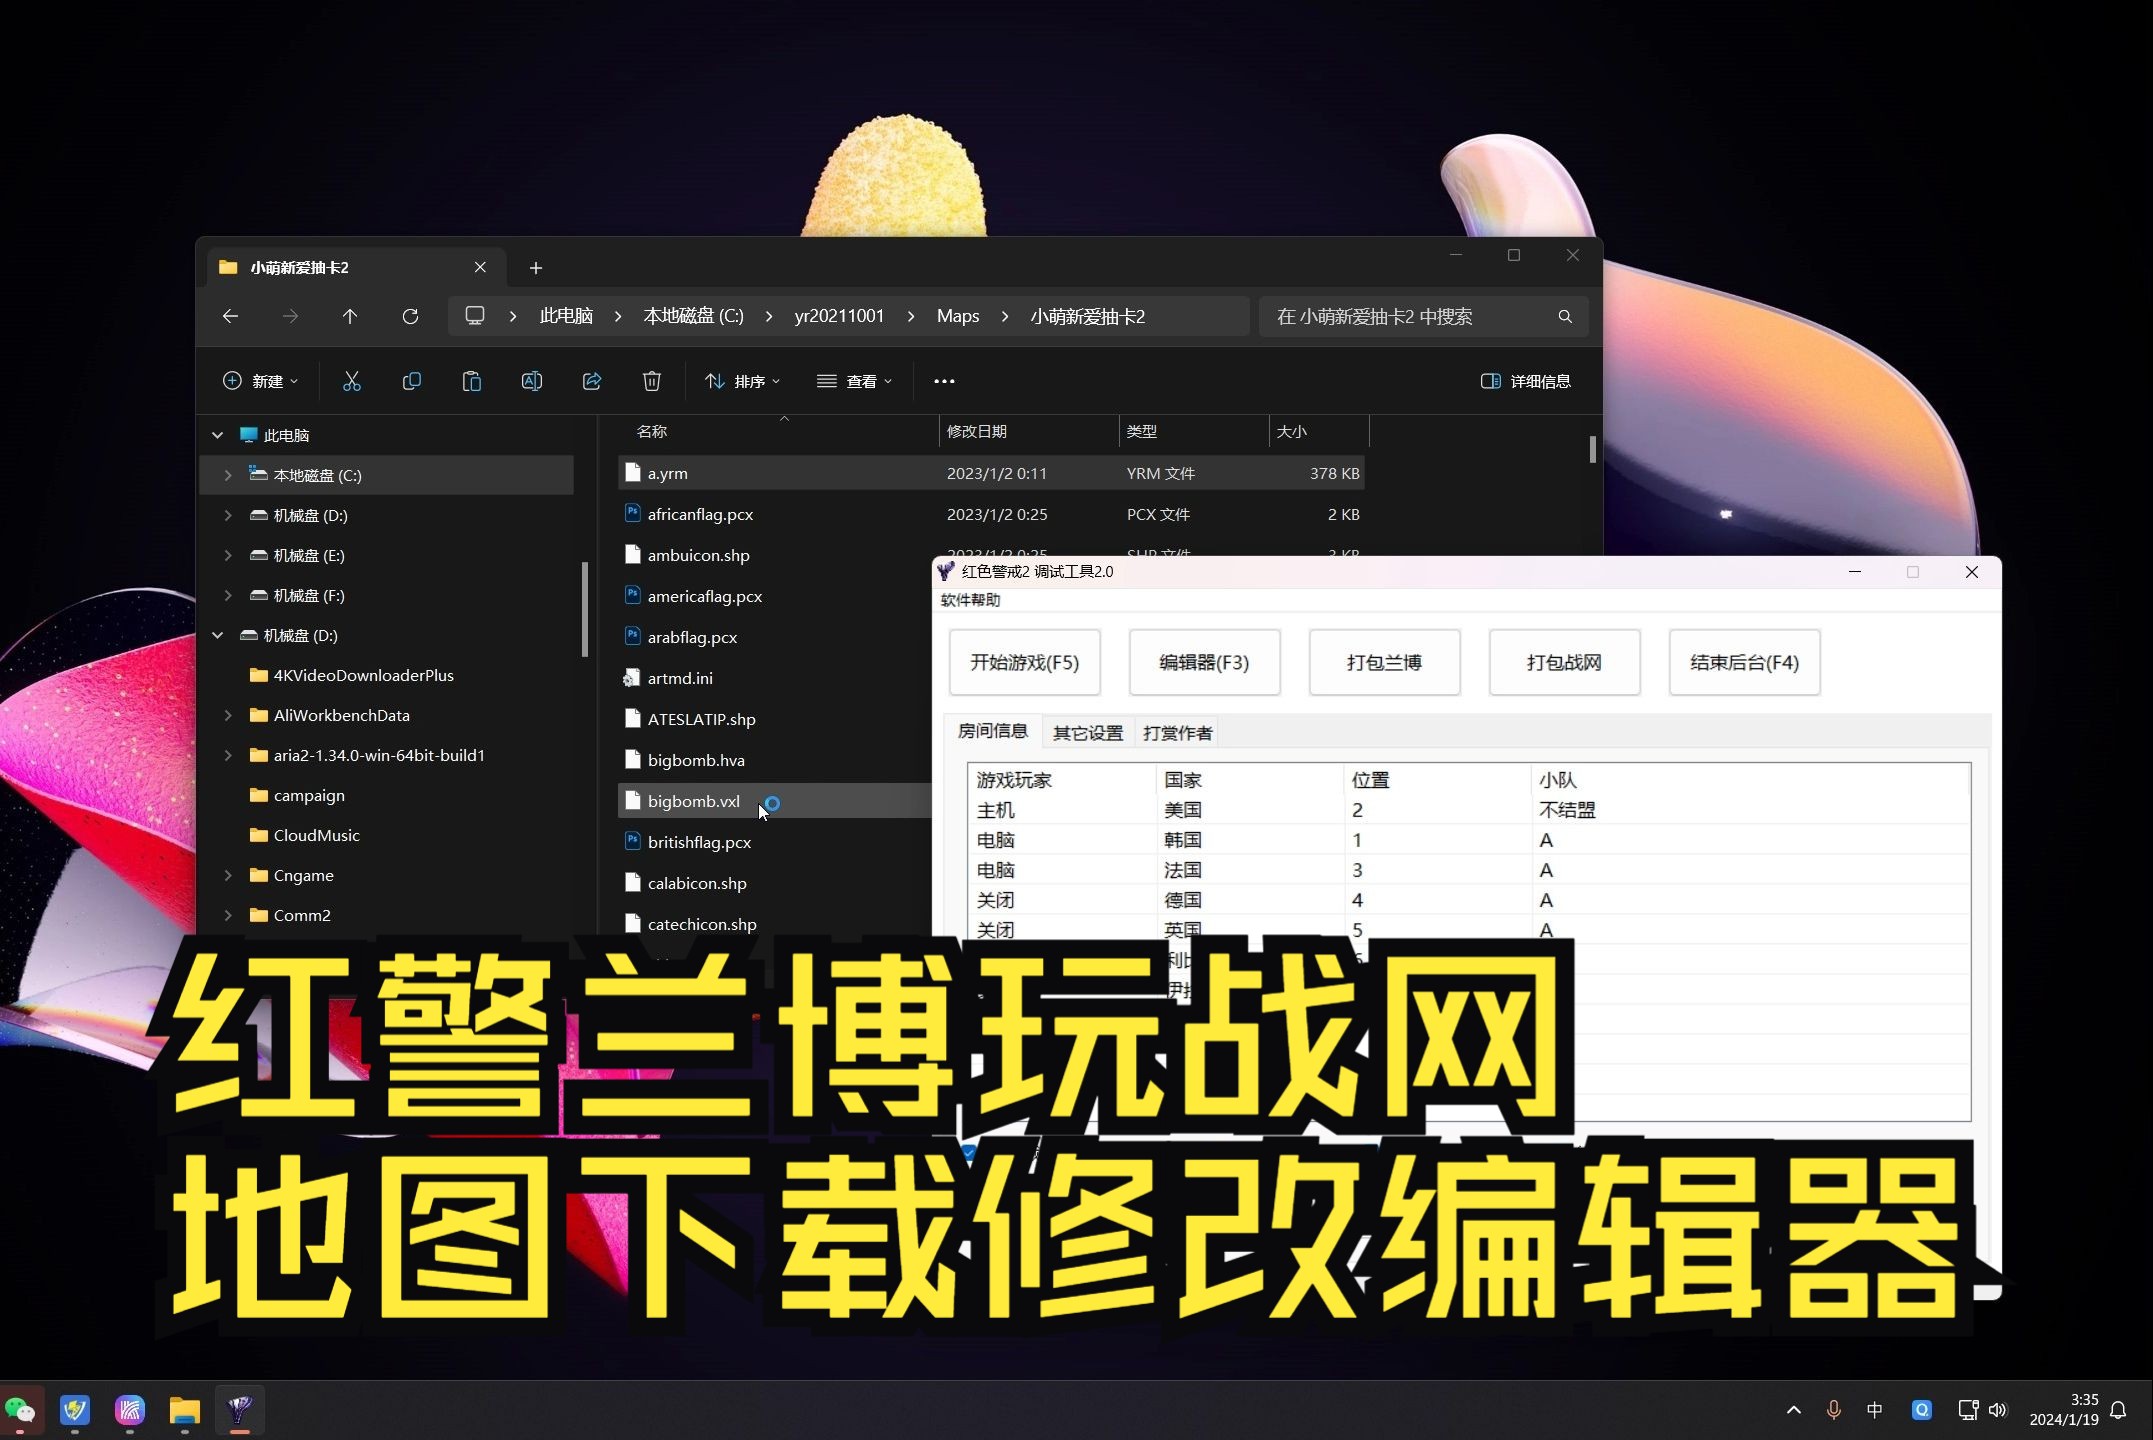Switch to 其它设置 tab

1086,733
